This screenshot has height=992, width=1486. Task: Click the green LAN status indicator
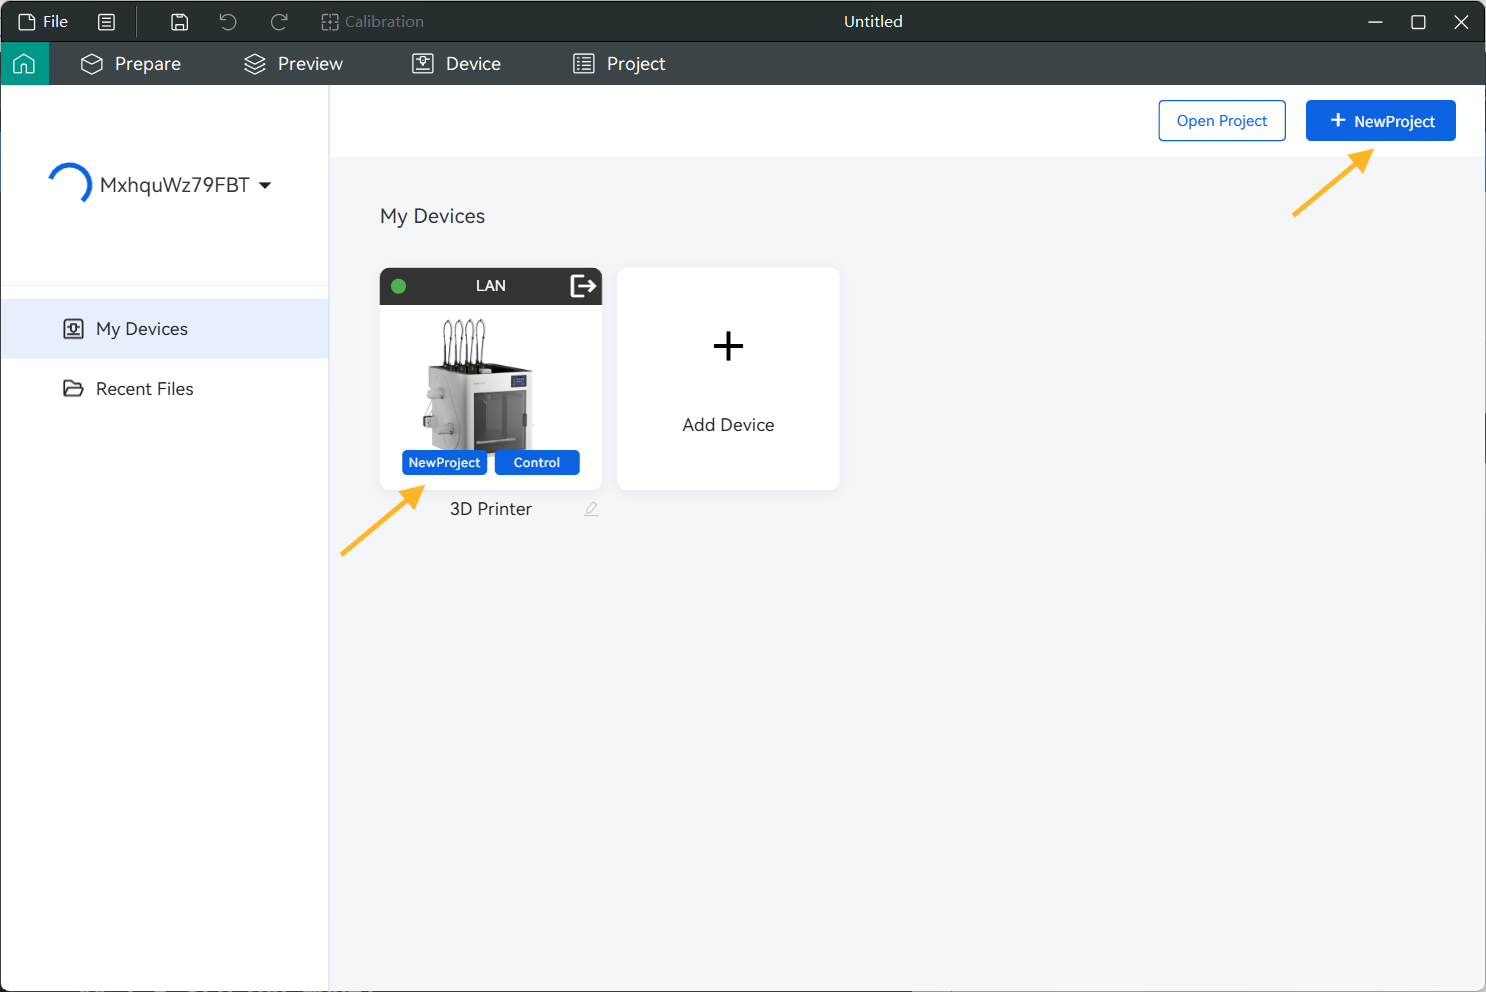[x=398, y=286]
